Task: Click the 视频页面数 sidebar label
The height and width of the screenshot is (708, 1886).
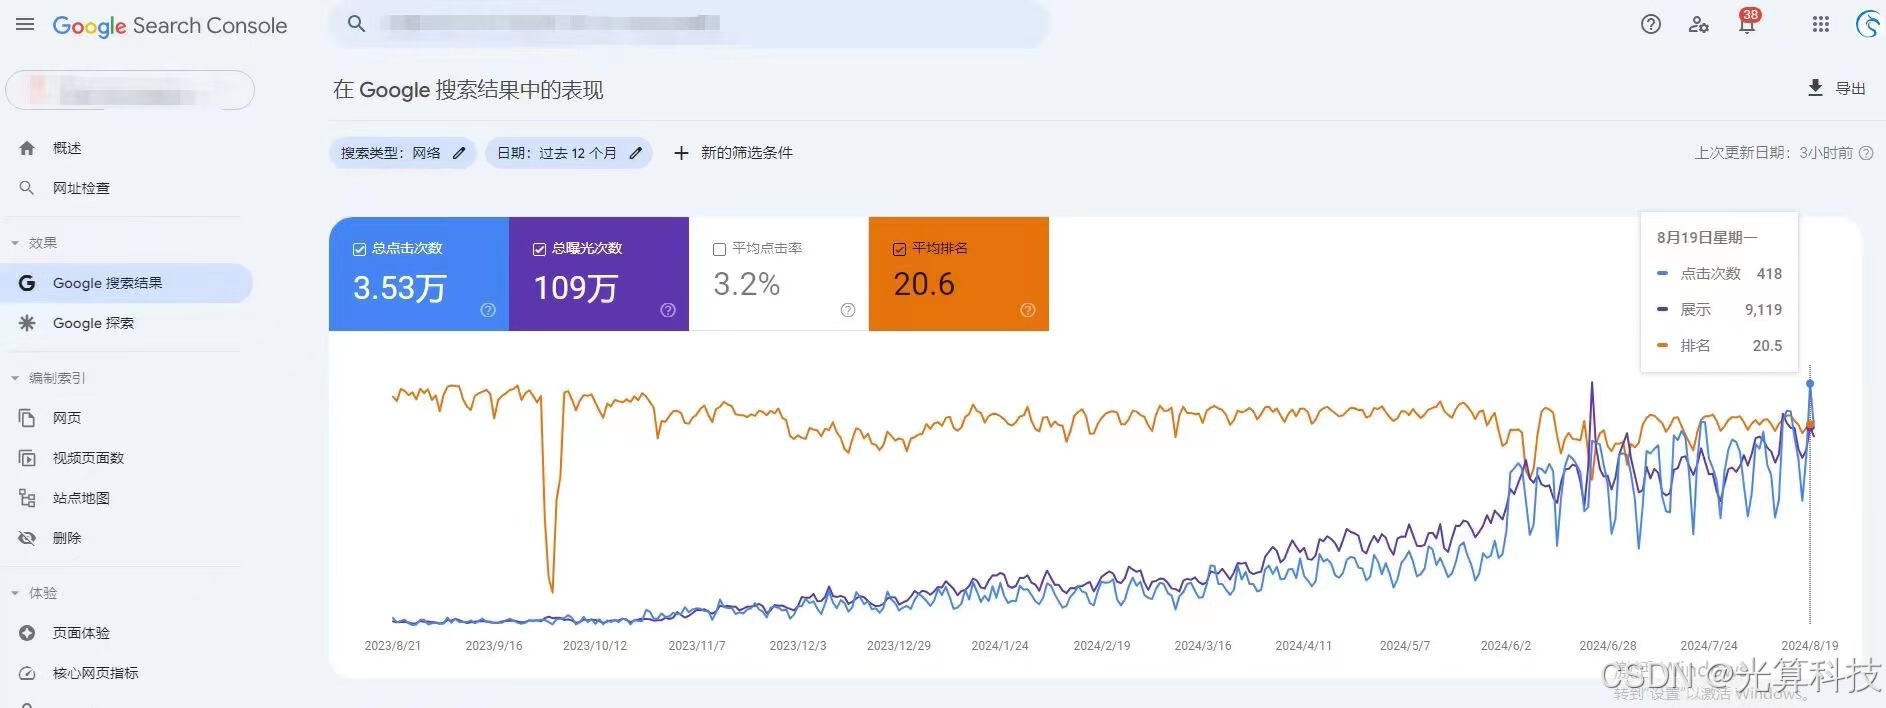Action: click(x=88, y=458)
